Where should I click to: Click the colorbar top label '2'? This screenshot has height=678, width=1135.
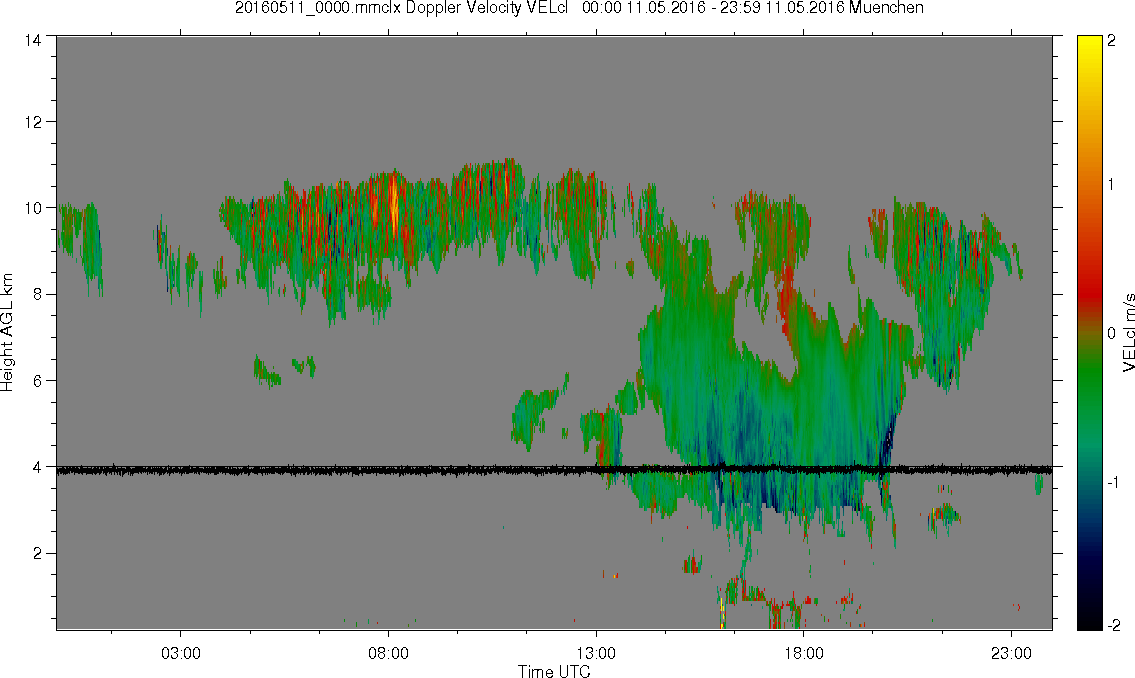(x=1112, y=41)
